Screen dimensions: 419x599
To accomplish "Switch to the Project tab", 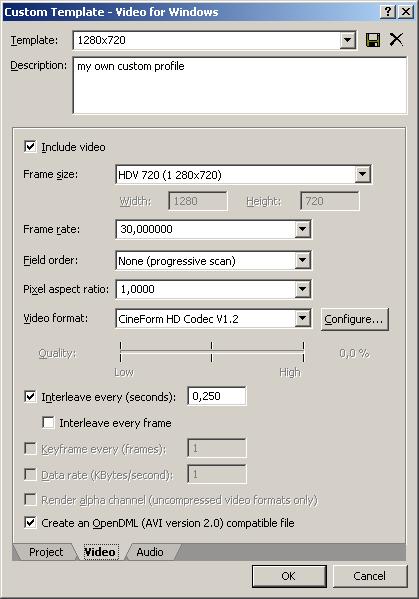I will coord(46,552).
